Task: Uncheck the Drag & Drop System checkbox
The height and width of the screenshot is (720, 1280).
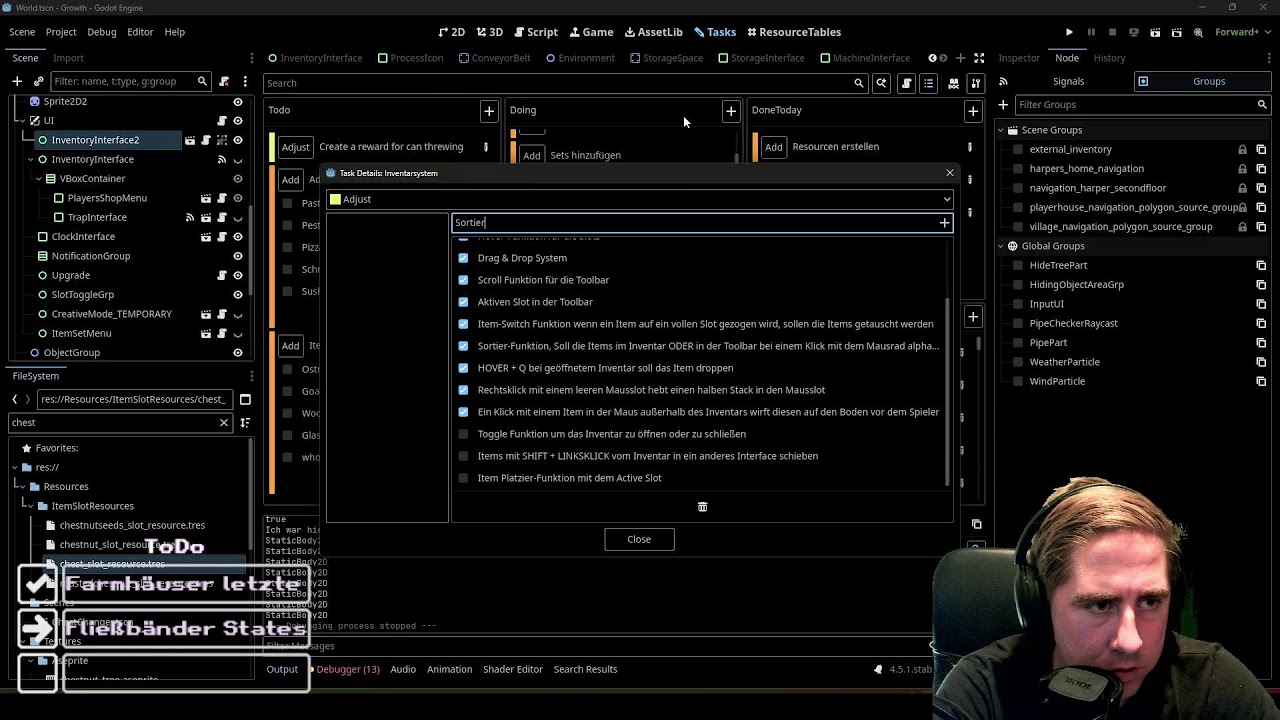Action: 463,258
